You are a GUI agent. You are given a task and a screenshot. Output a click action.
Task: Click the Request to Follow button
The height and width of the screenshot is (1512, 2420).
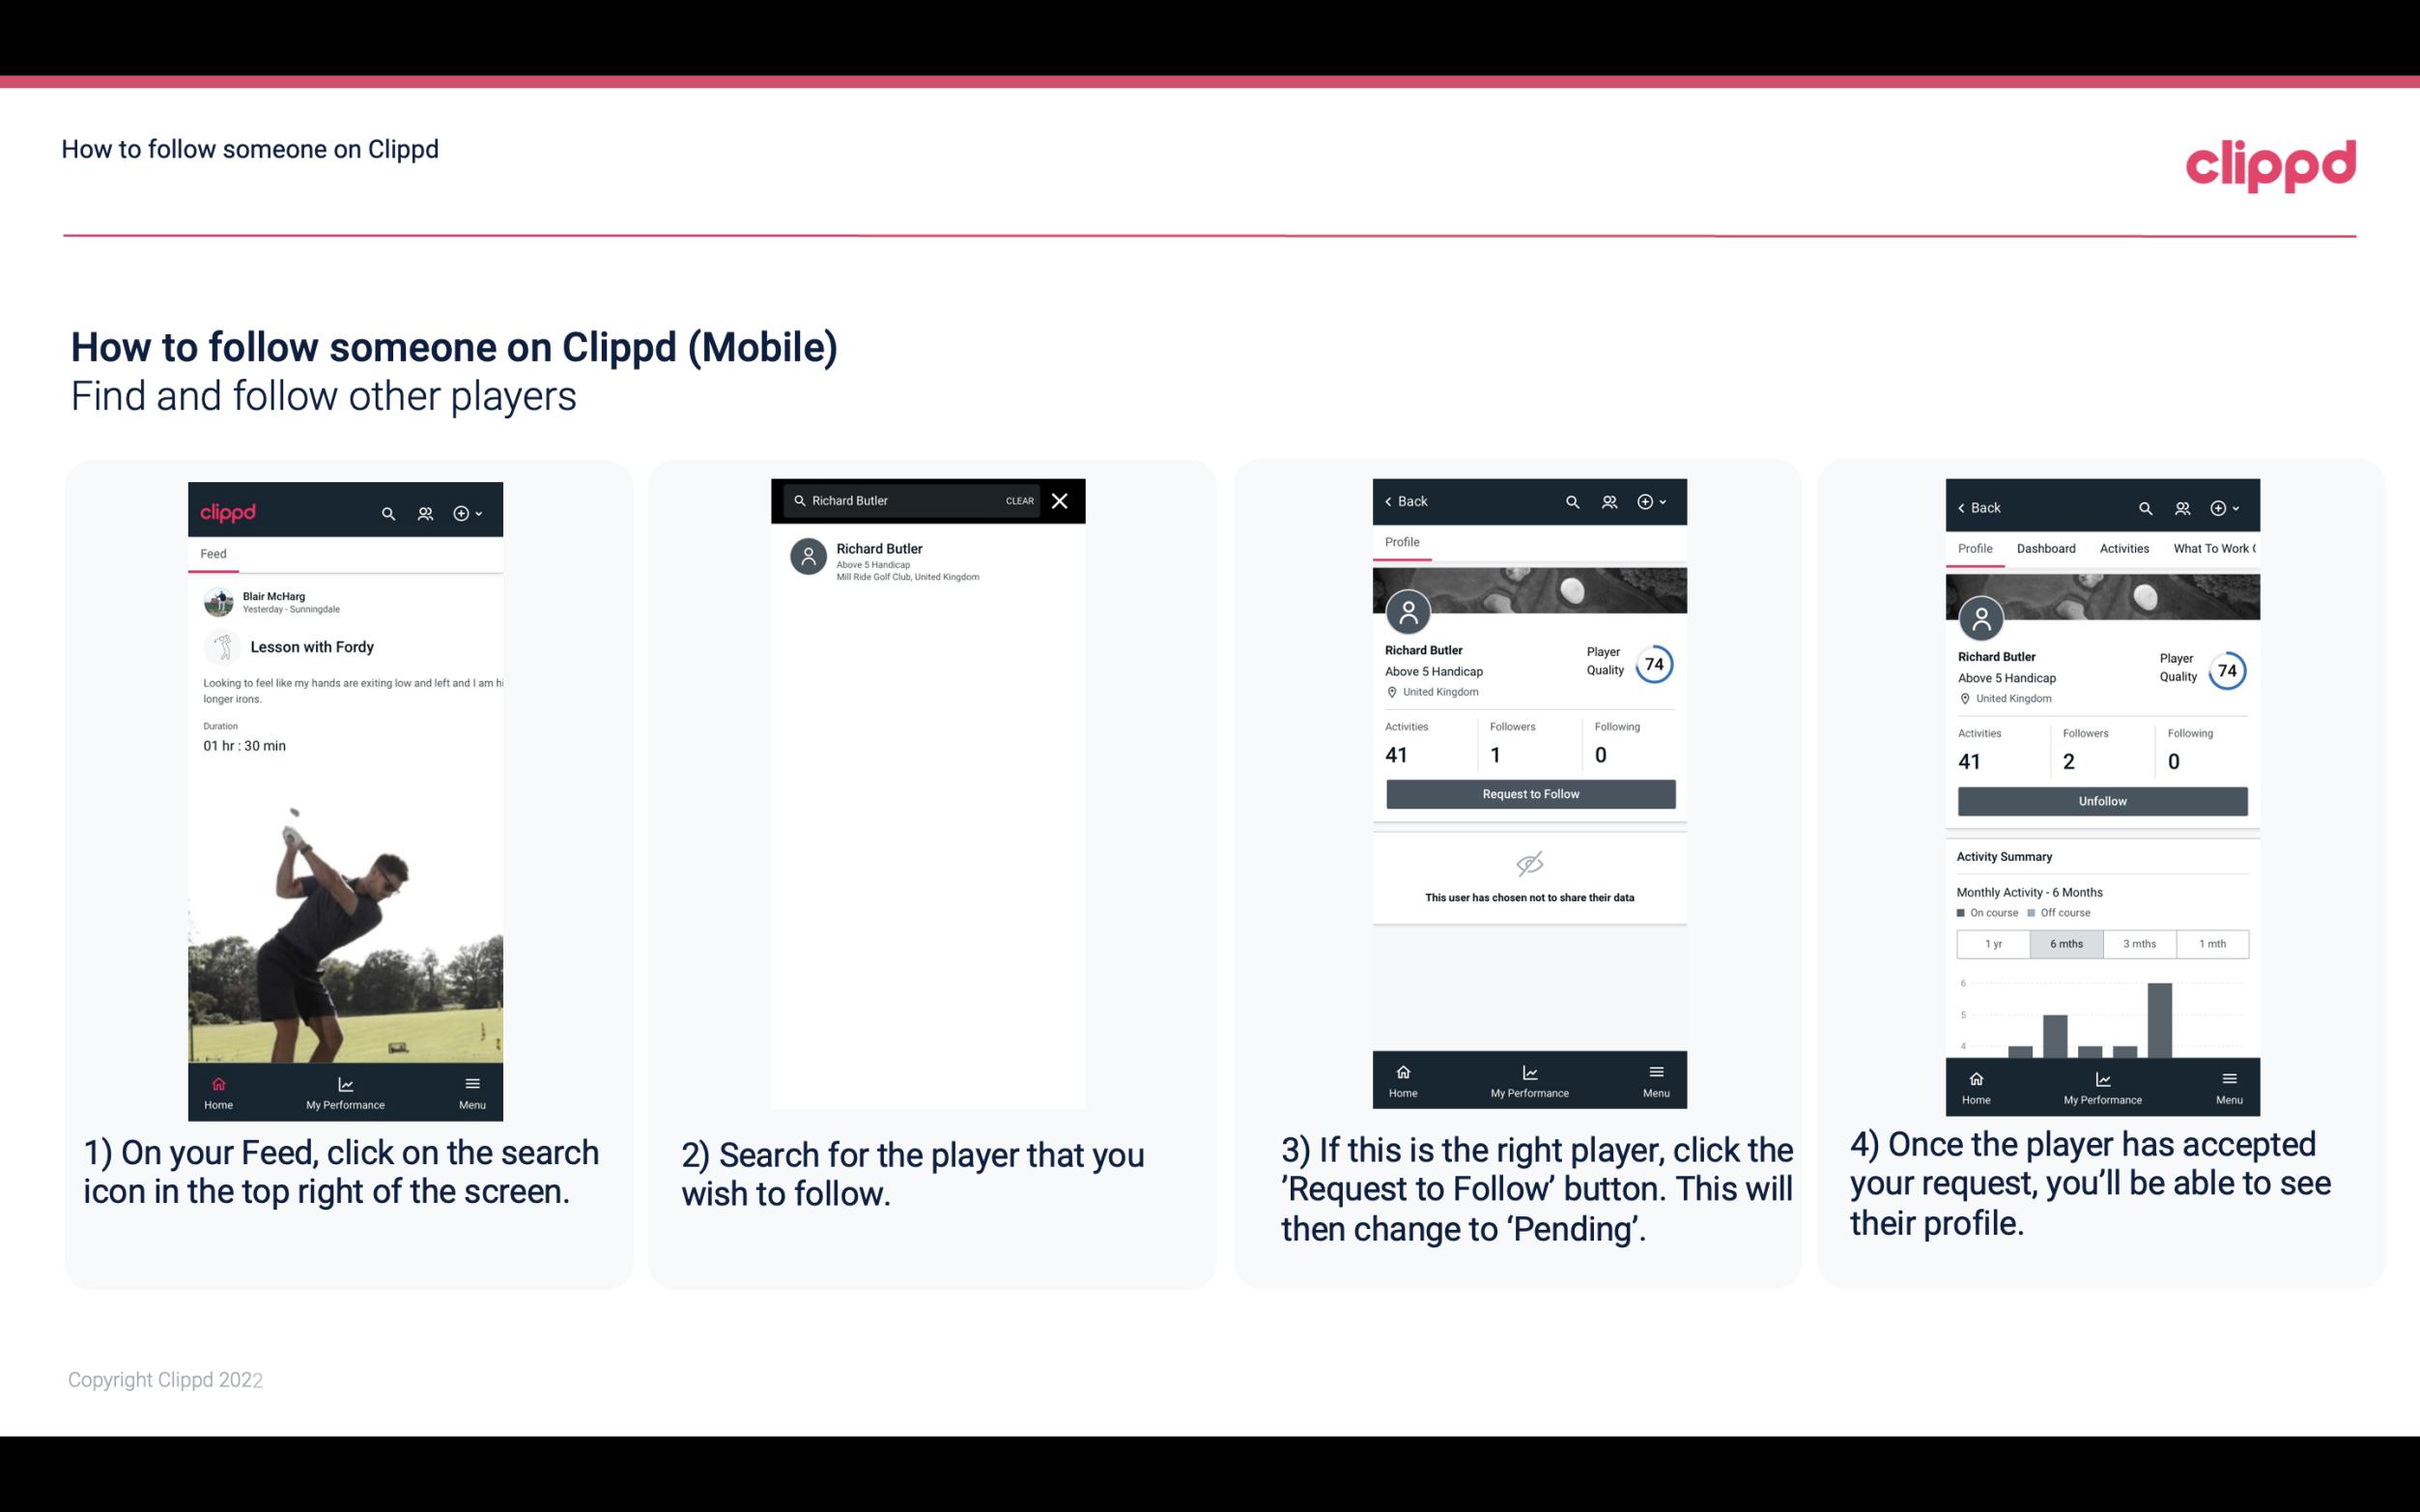(x=1528, y=794)
